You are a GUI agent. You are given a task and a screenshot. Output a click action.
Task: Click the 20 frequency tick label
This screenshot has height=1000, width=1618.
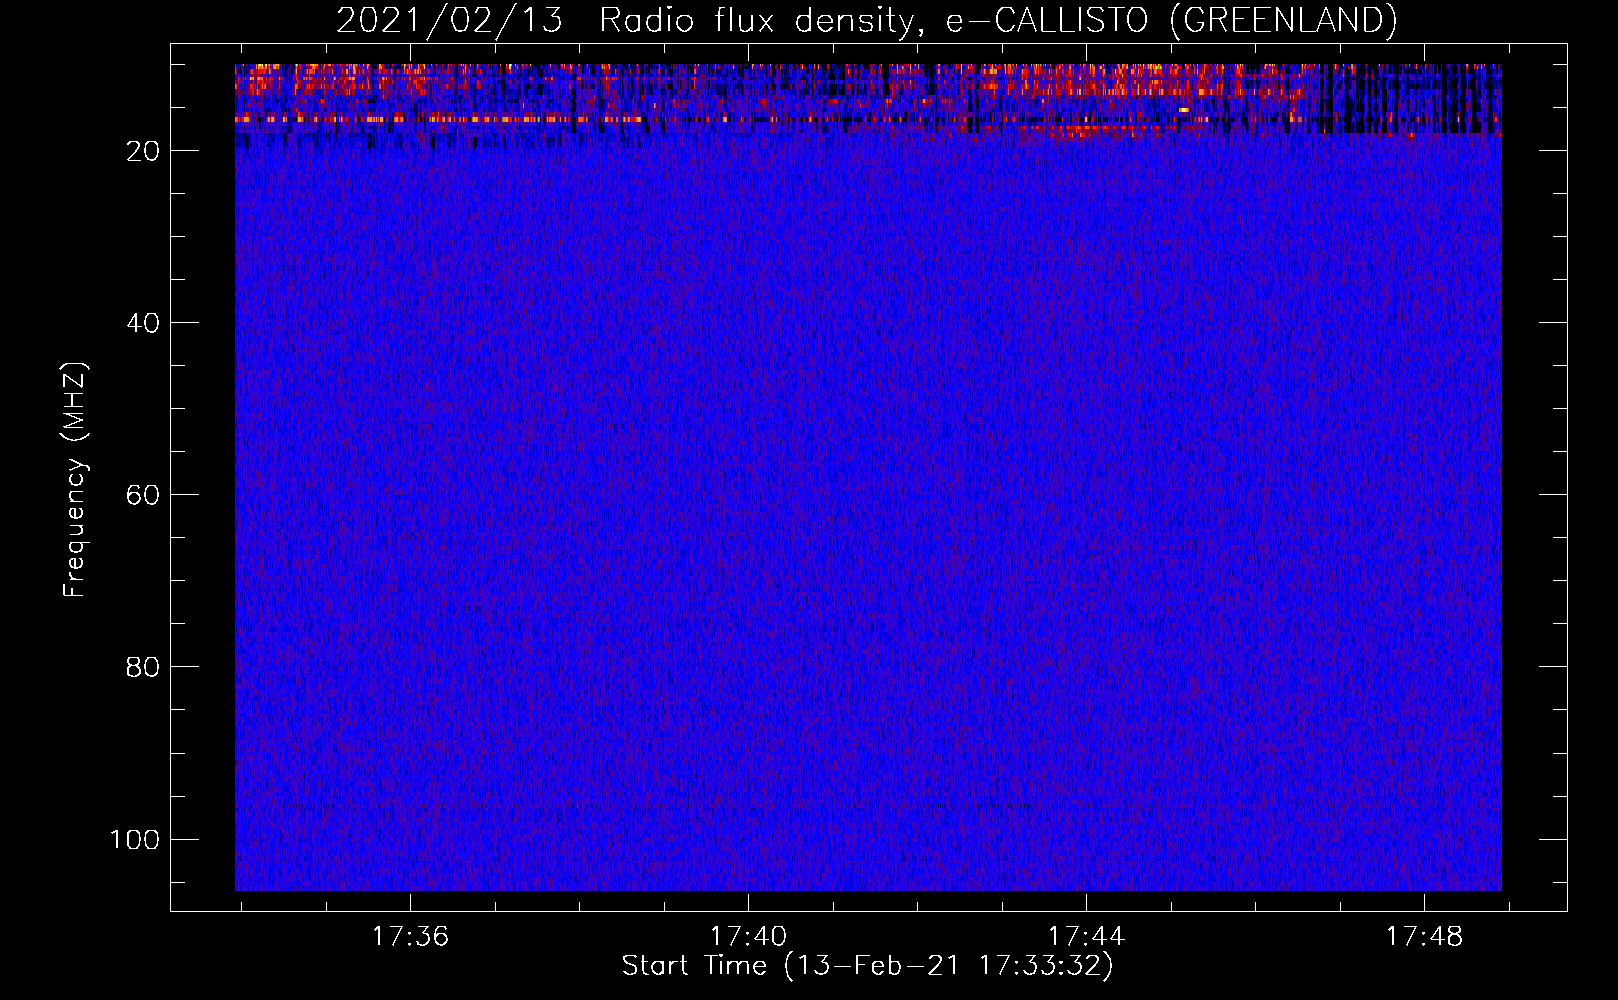pyautogui.click(x=143, y=151)
